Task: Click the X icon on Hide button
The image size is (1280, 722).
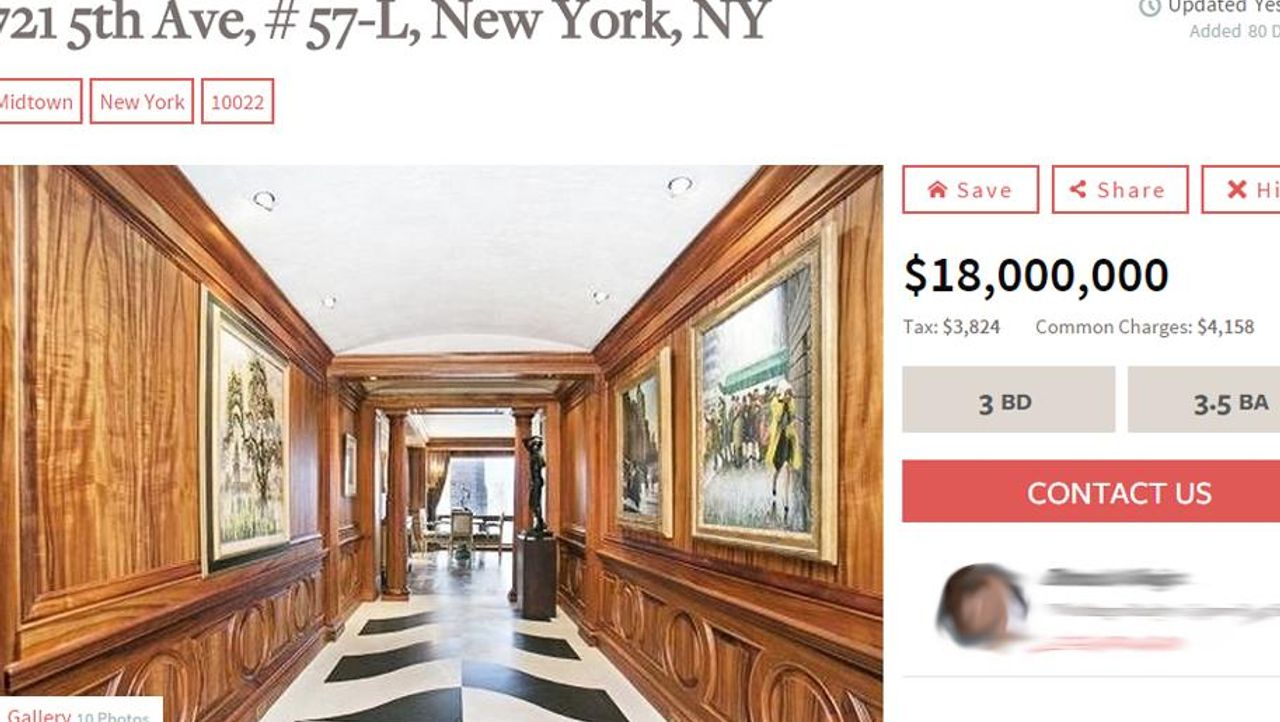Action: pyautogui.click(x=1237, y=190)
